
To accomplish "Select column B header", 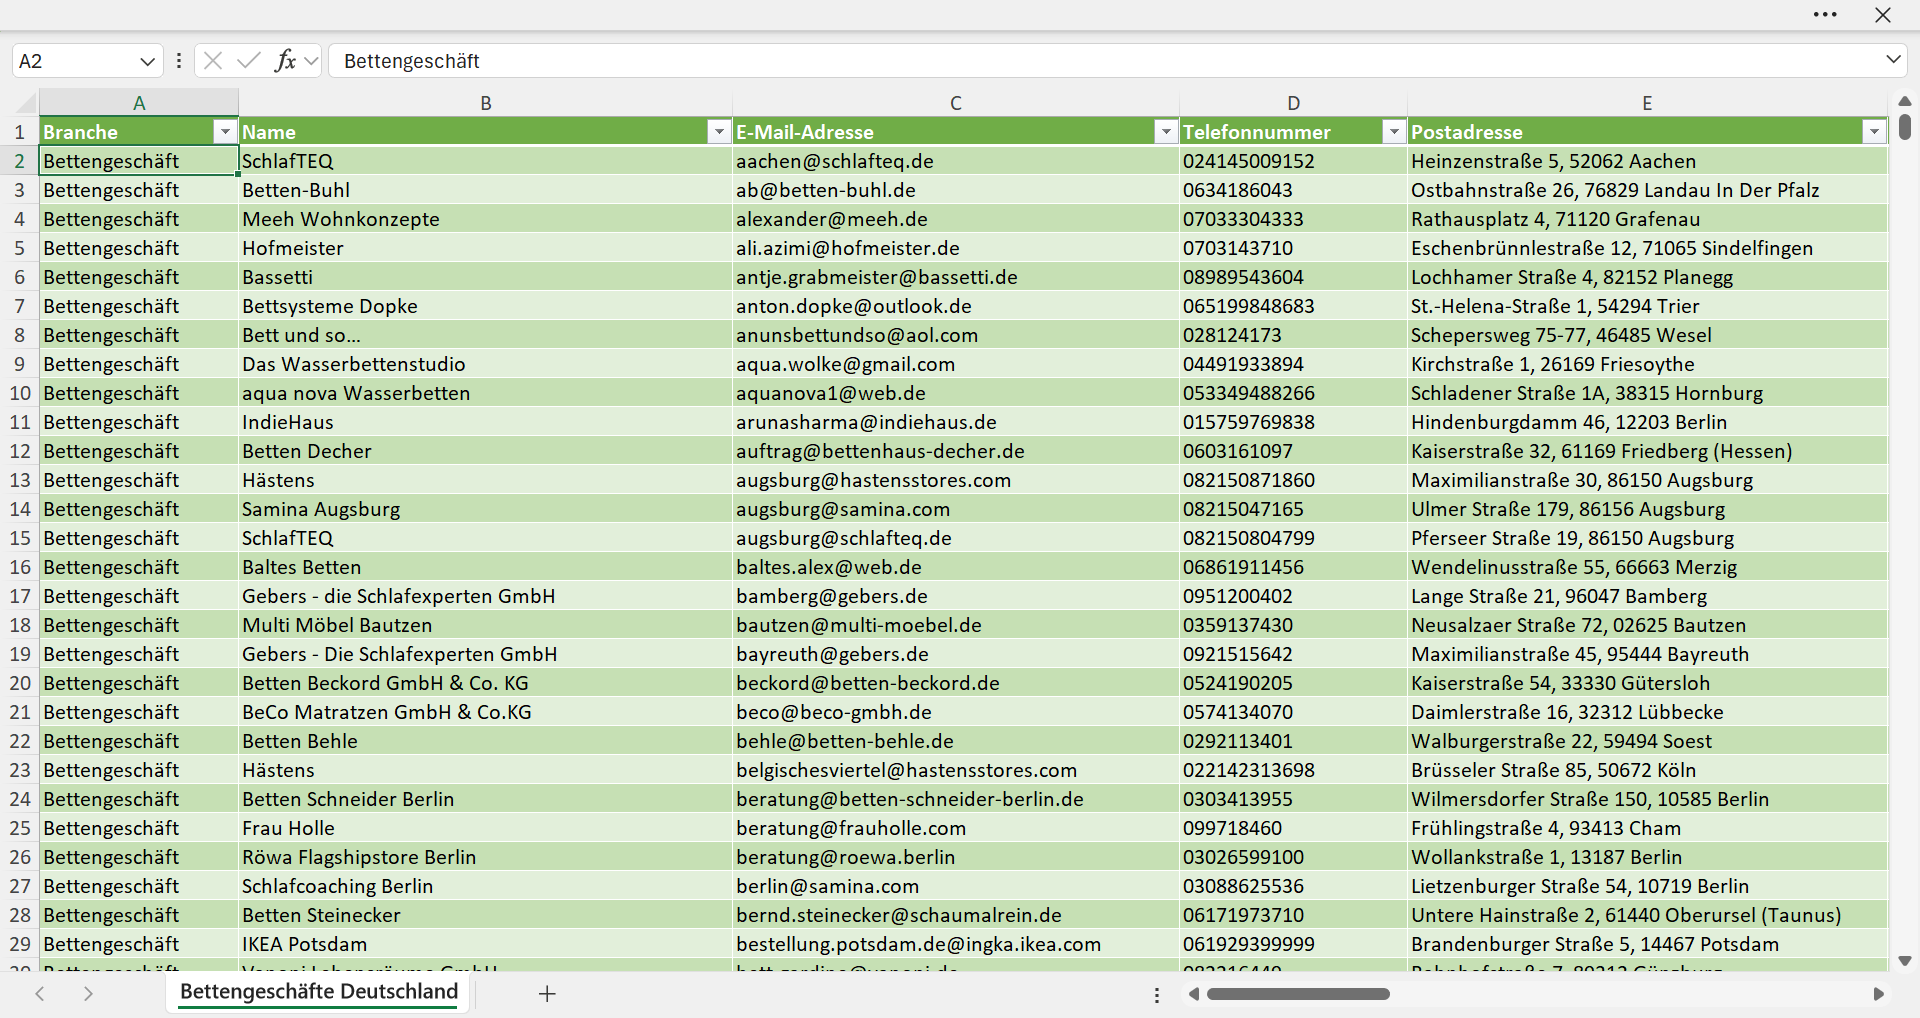I will point(486,103).
